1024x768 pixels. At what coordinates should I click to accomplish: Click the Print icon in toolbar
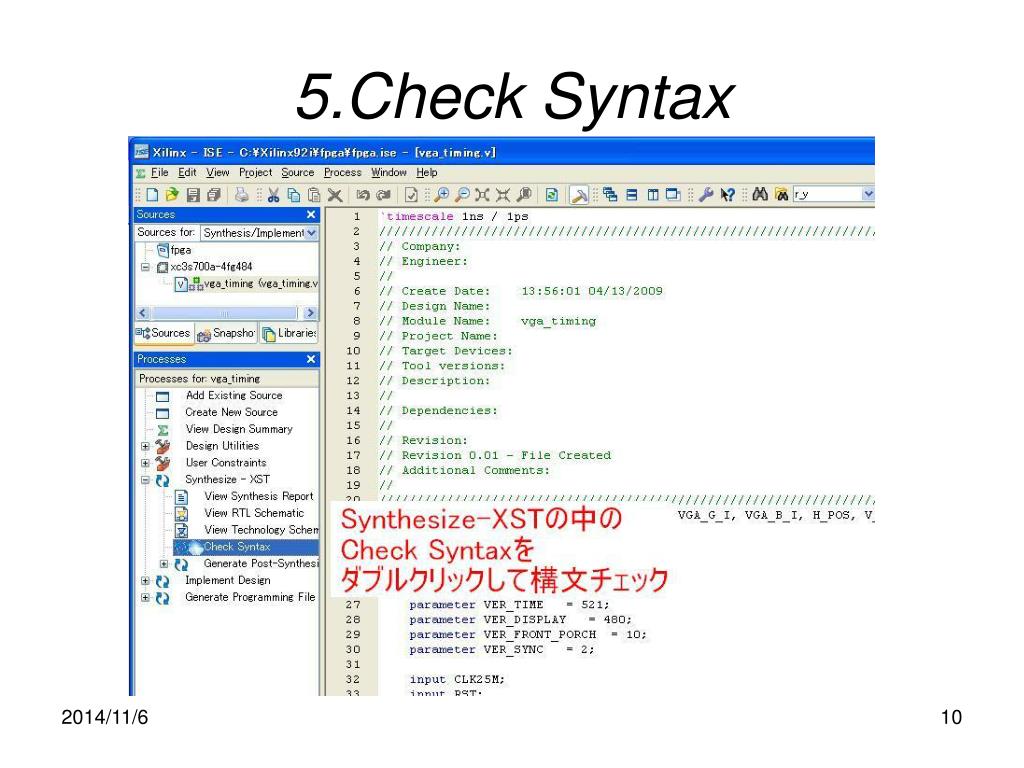pyautogui.click(x=242, y=195)
